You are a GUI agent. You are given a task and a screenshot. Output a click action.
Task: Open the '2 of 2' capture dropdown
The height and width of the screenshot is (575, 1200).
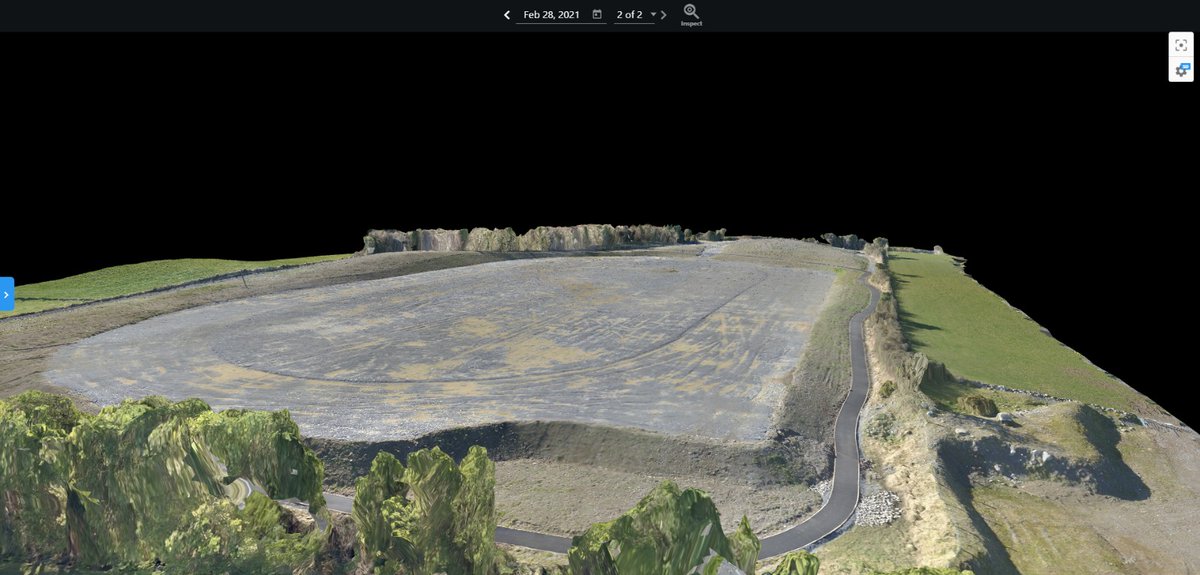637,15
